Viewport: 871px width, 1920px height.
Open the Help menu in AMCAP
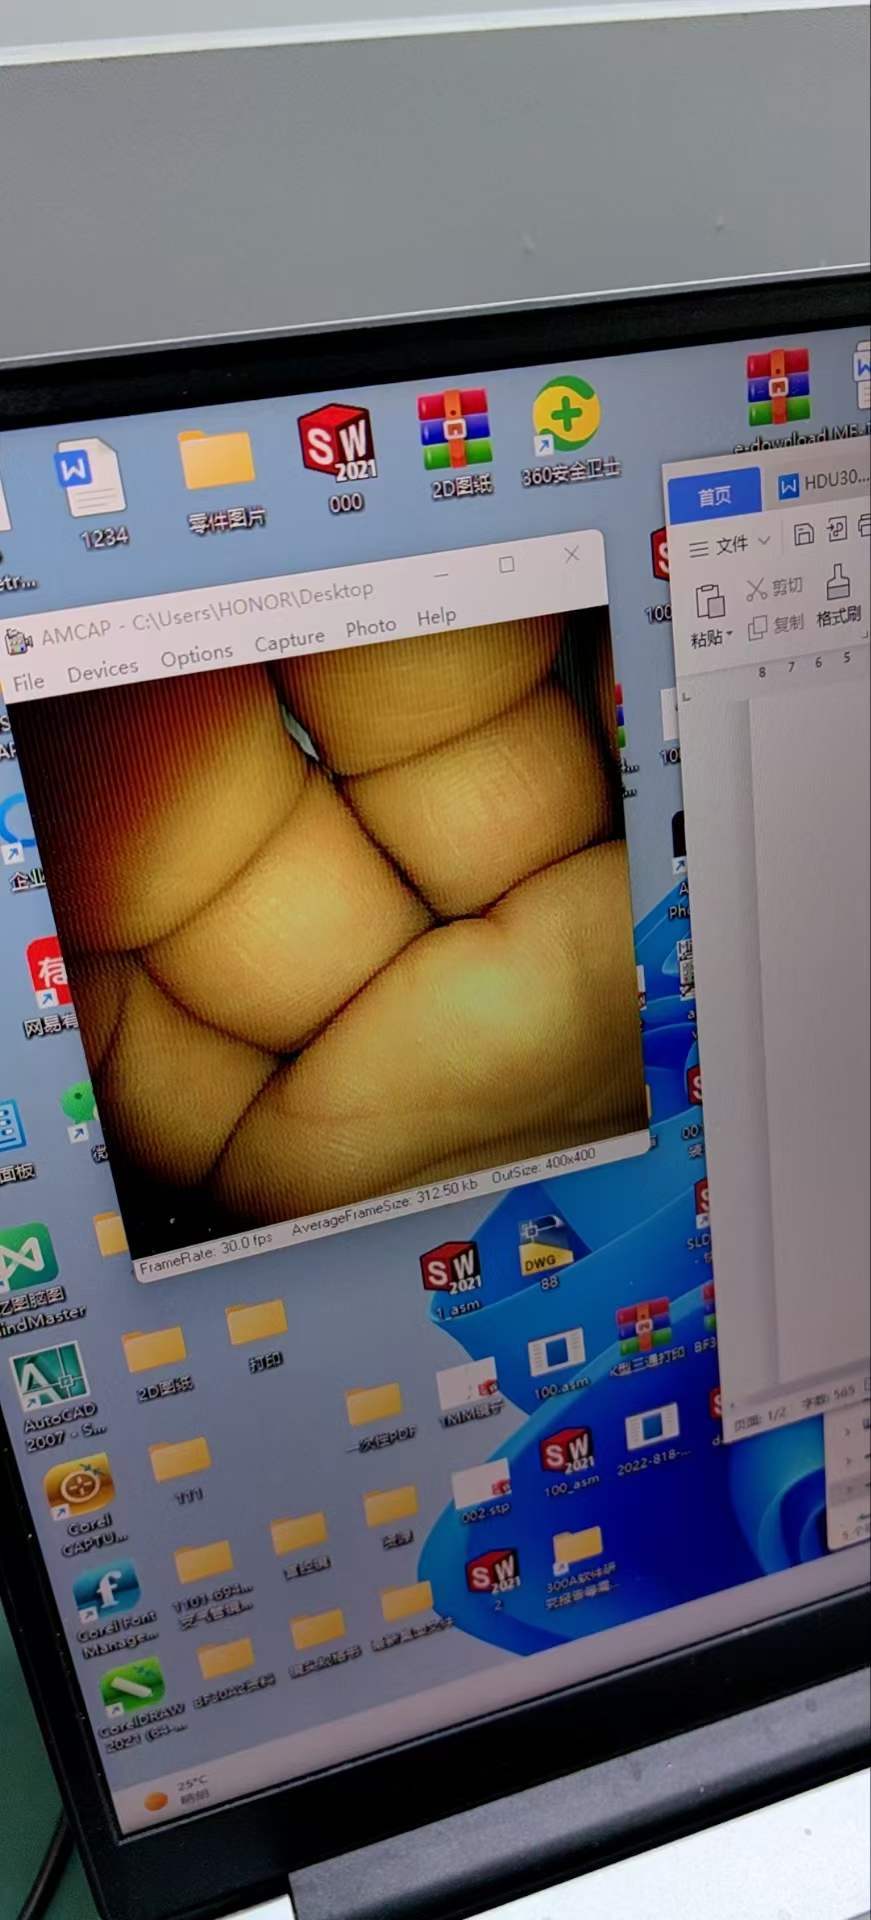(x=436, y=617)
